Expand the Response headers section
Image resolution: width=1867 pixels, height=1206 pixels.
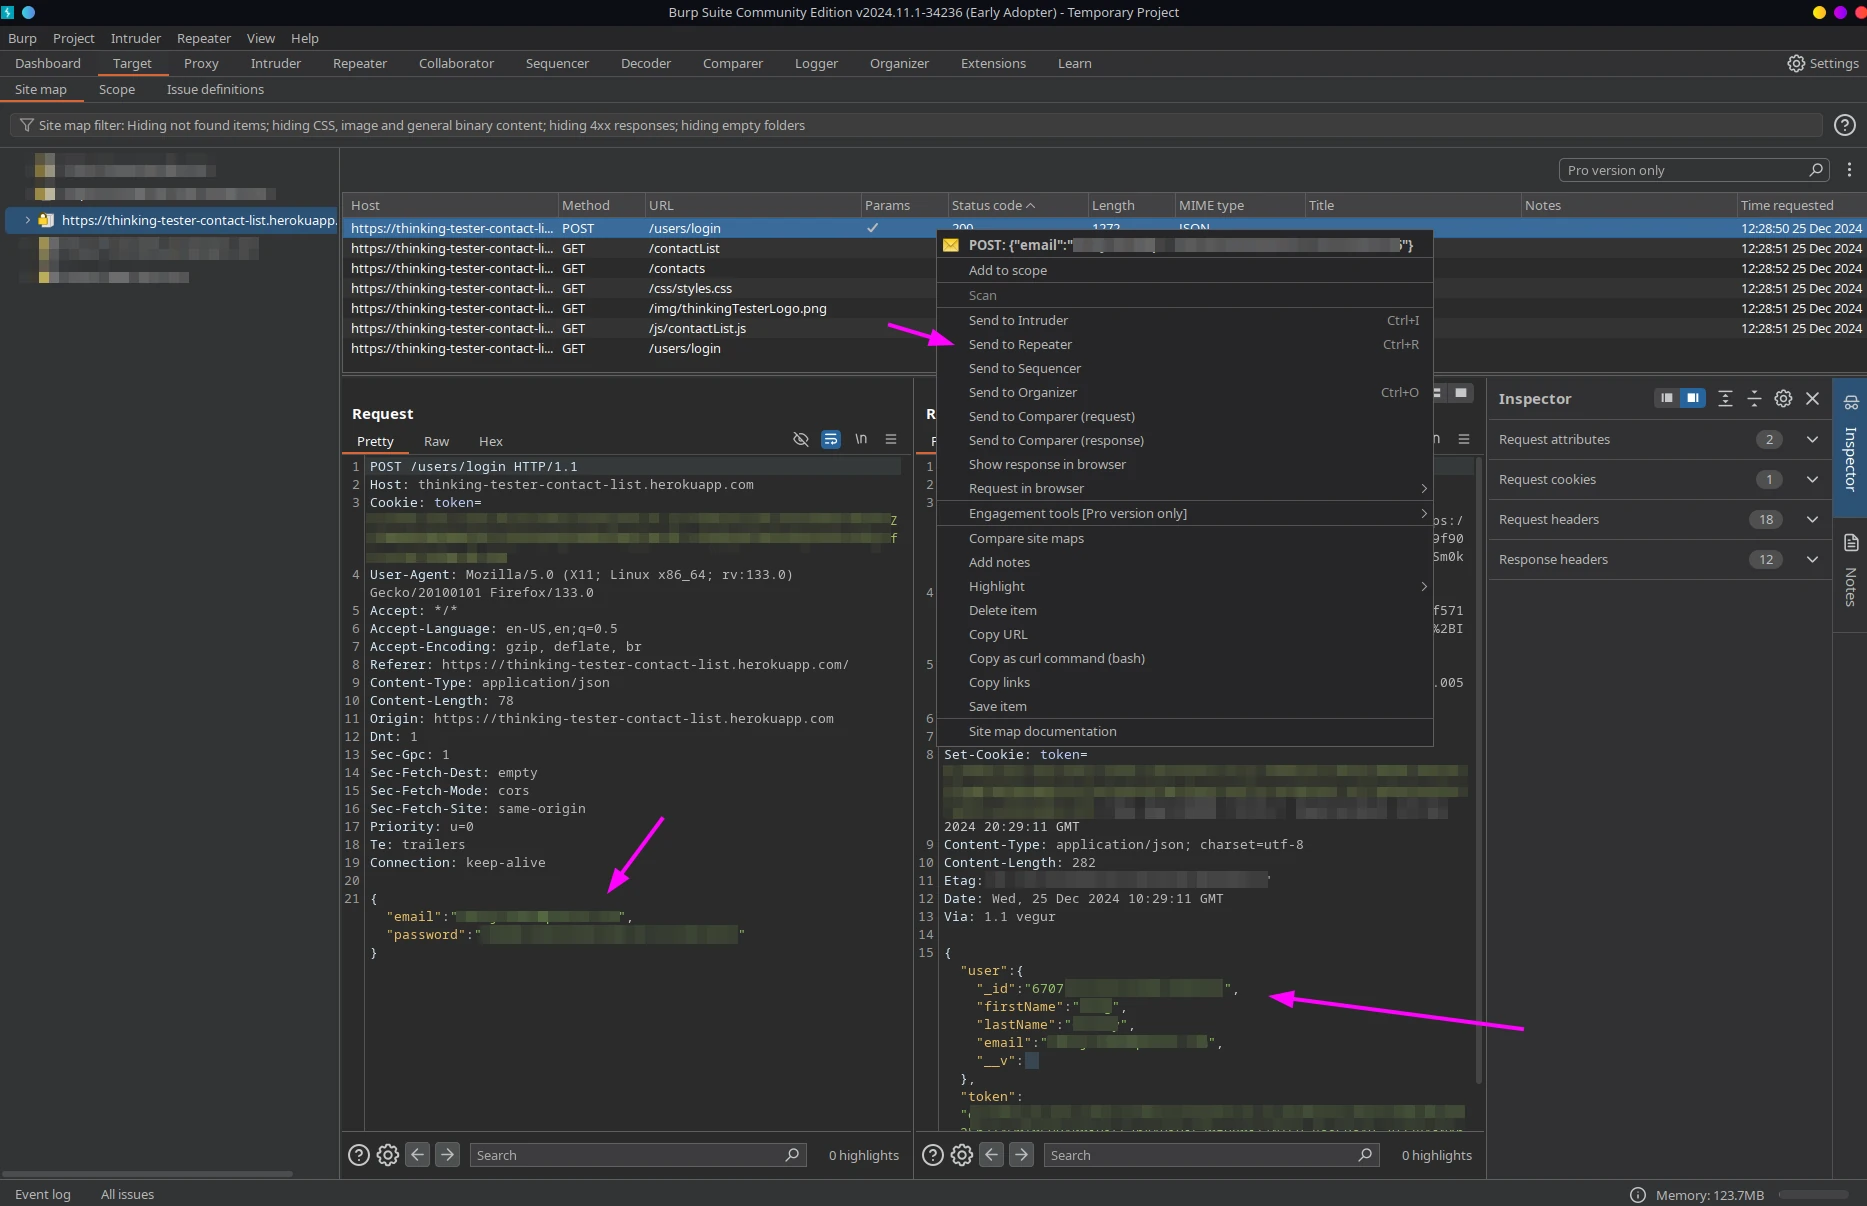click(x=1811, y=560)
